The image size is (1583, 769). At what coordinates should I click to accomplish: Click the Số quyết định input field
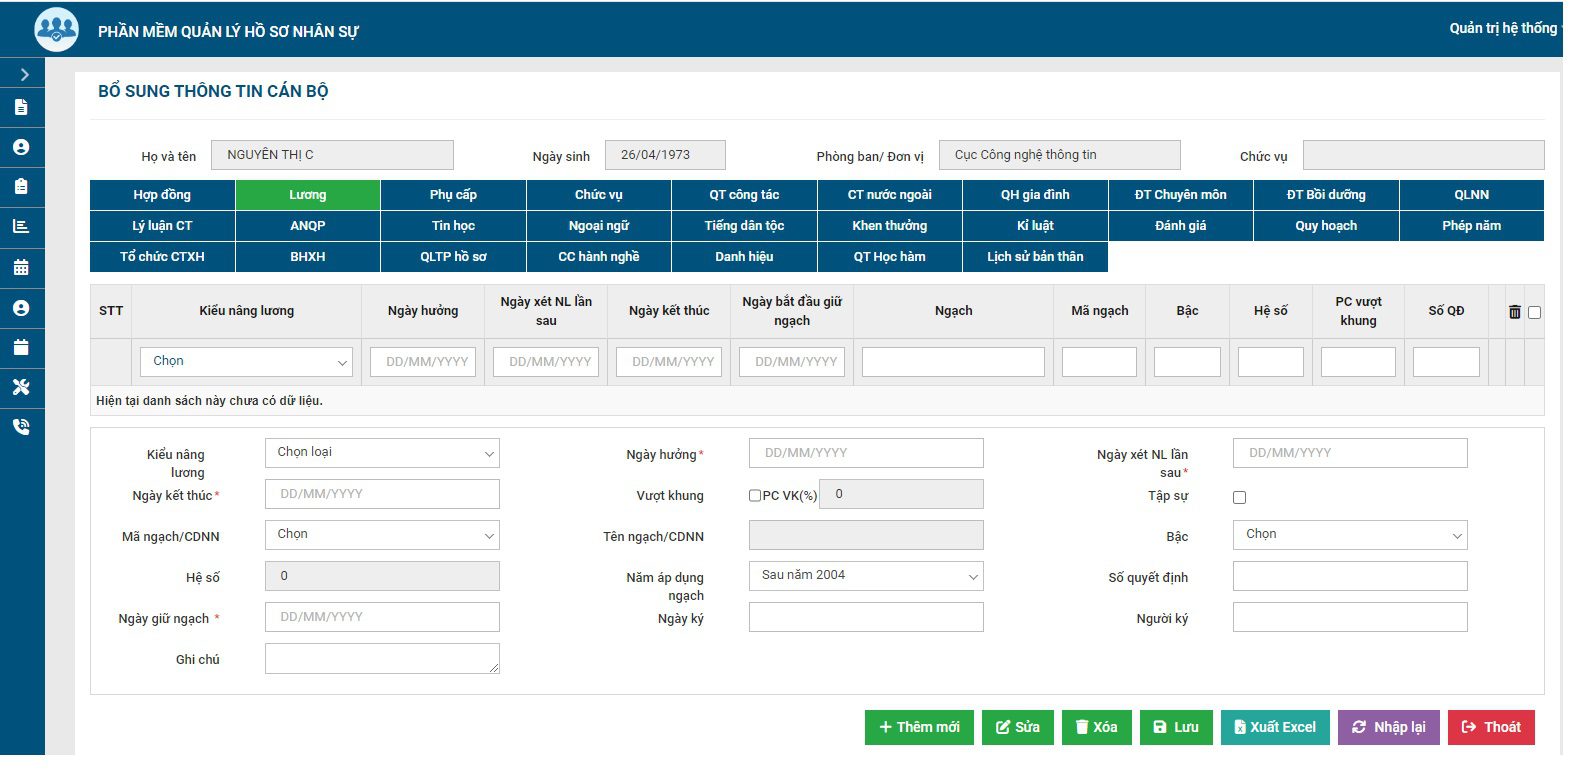(x=1350, y=577)
